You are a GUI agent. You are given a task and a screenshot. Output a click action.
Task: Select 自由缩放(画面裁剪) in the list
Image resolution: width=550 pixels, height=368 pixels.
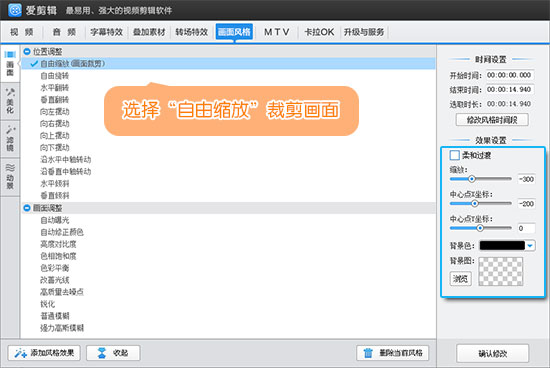tap(228, 63)
